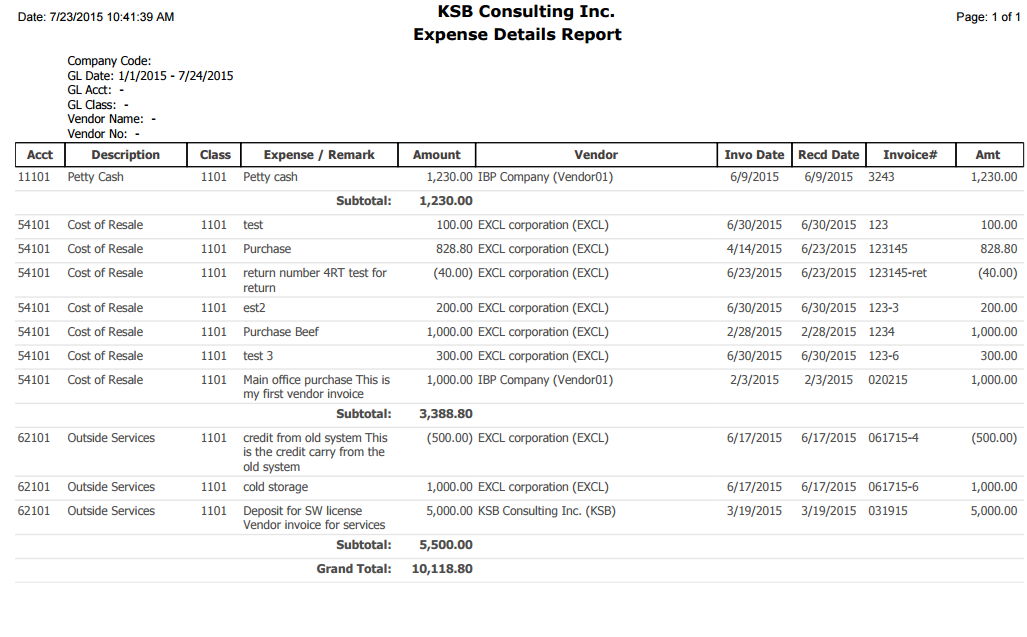Select the Petty Cash description cell
This screenshot has height=637, width=1027.
[96, 177]
